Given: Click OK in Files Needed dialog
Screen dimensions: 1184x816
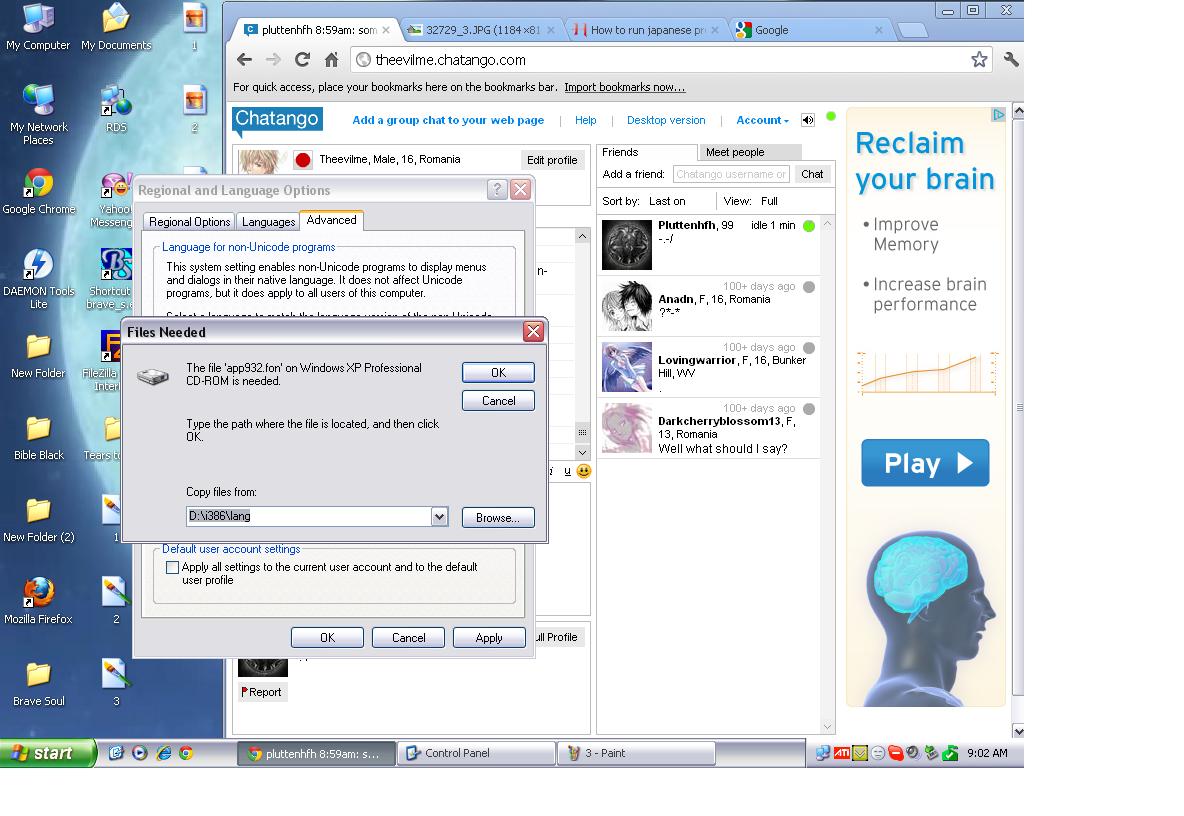Looking at the screenshot, I should tap(498, 373).
